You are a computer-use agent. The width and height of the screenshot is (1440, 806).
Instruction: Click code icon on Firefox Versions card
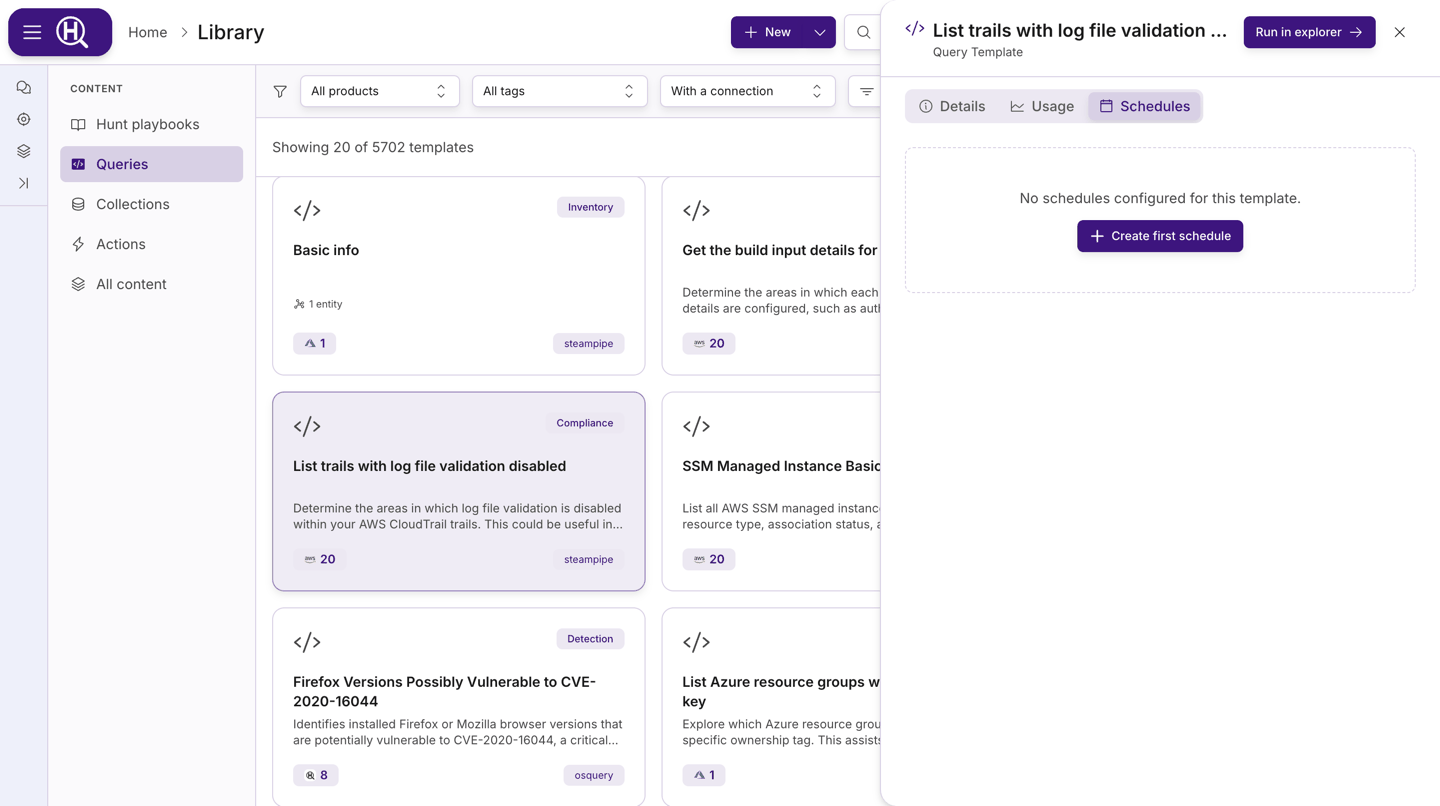tap(307, 642)
